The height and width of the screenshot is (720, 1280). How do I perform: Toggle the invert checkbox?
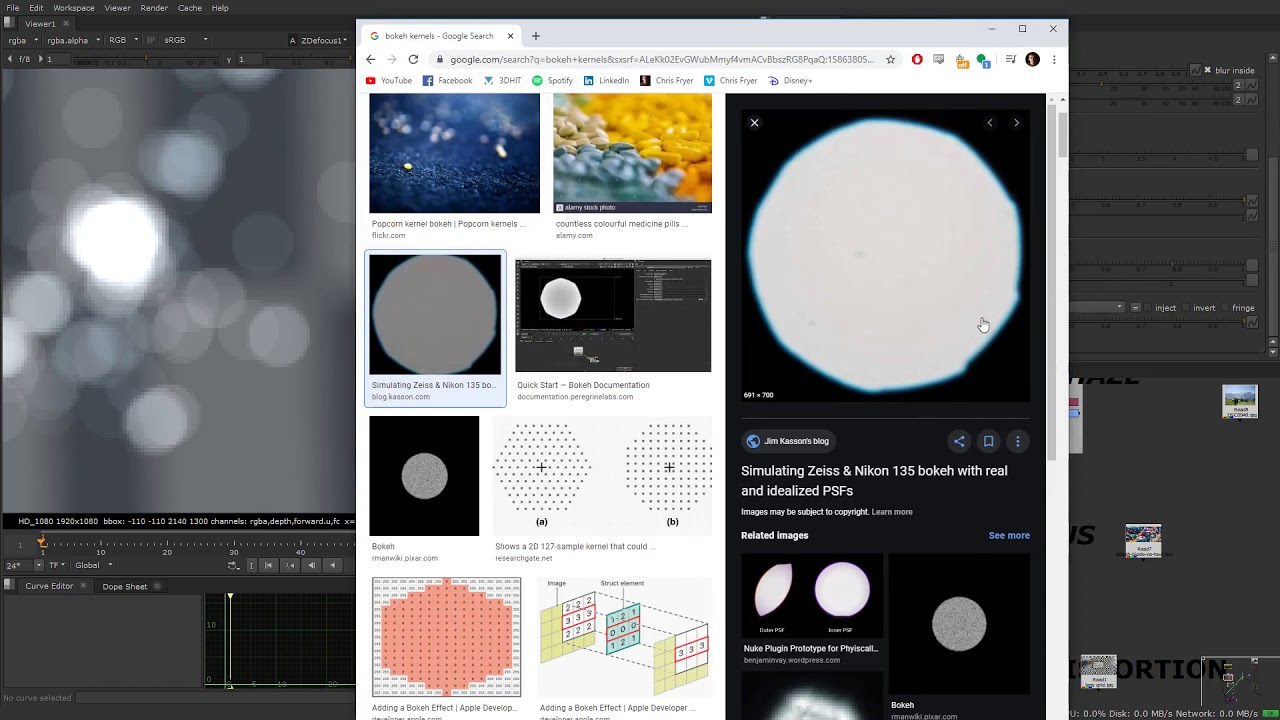tap(1186, 308)
